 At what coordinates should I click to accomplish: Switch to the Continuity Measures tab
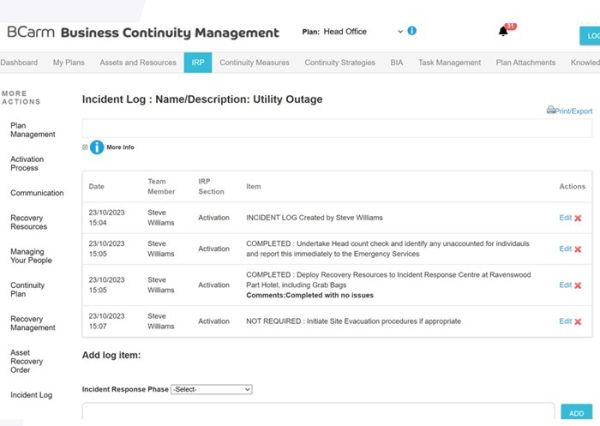pos(254,62)
